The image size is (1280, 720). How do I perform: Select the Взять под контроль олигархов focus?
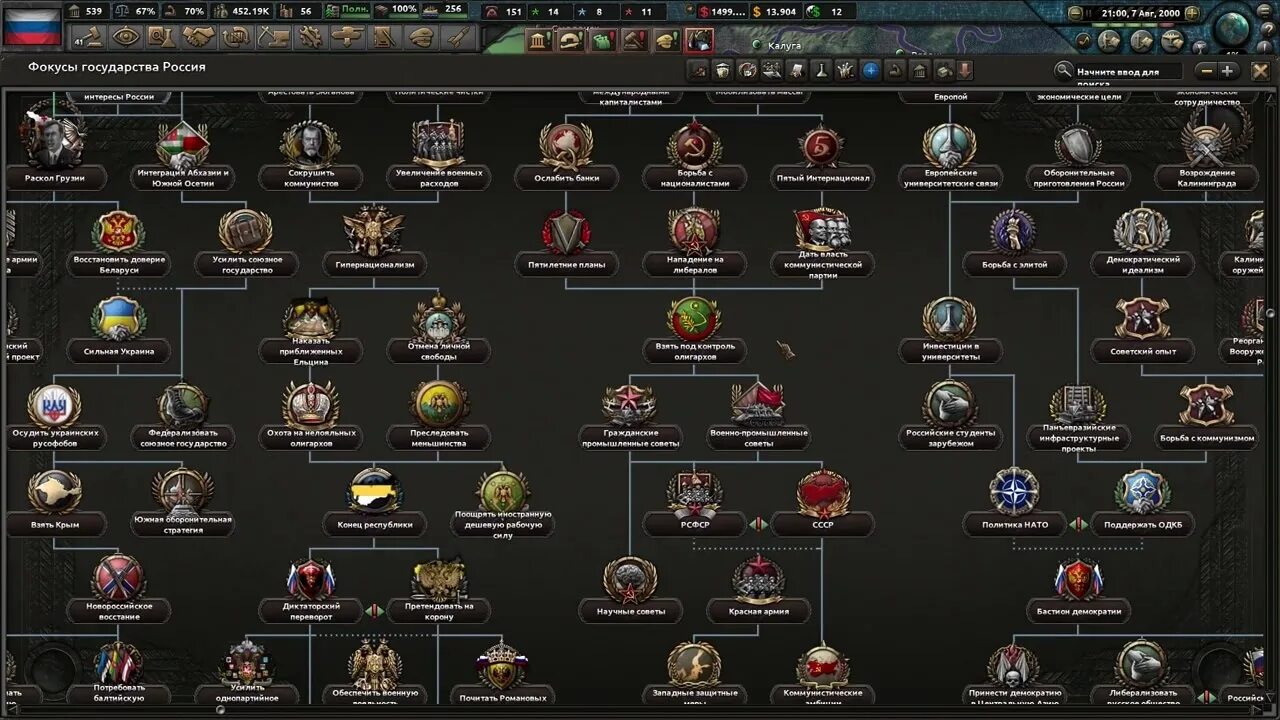pyautogui.click(x=695, y=330)
